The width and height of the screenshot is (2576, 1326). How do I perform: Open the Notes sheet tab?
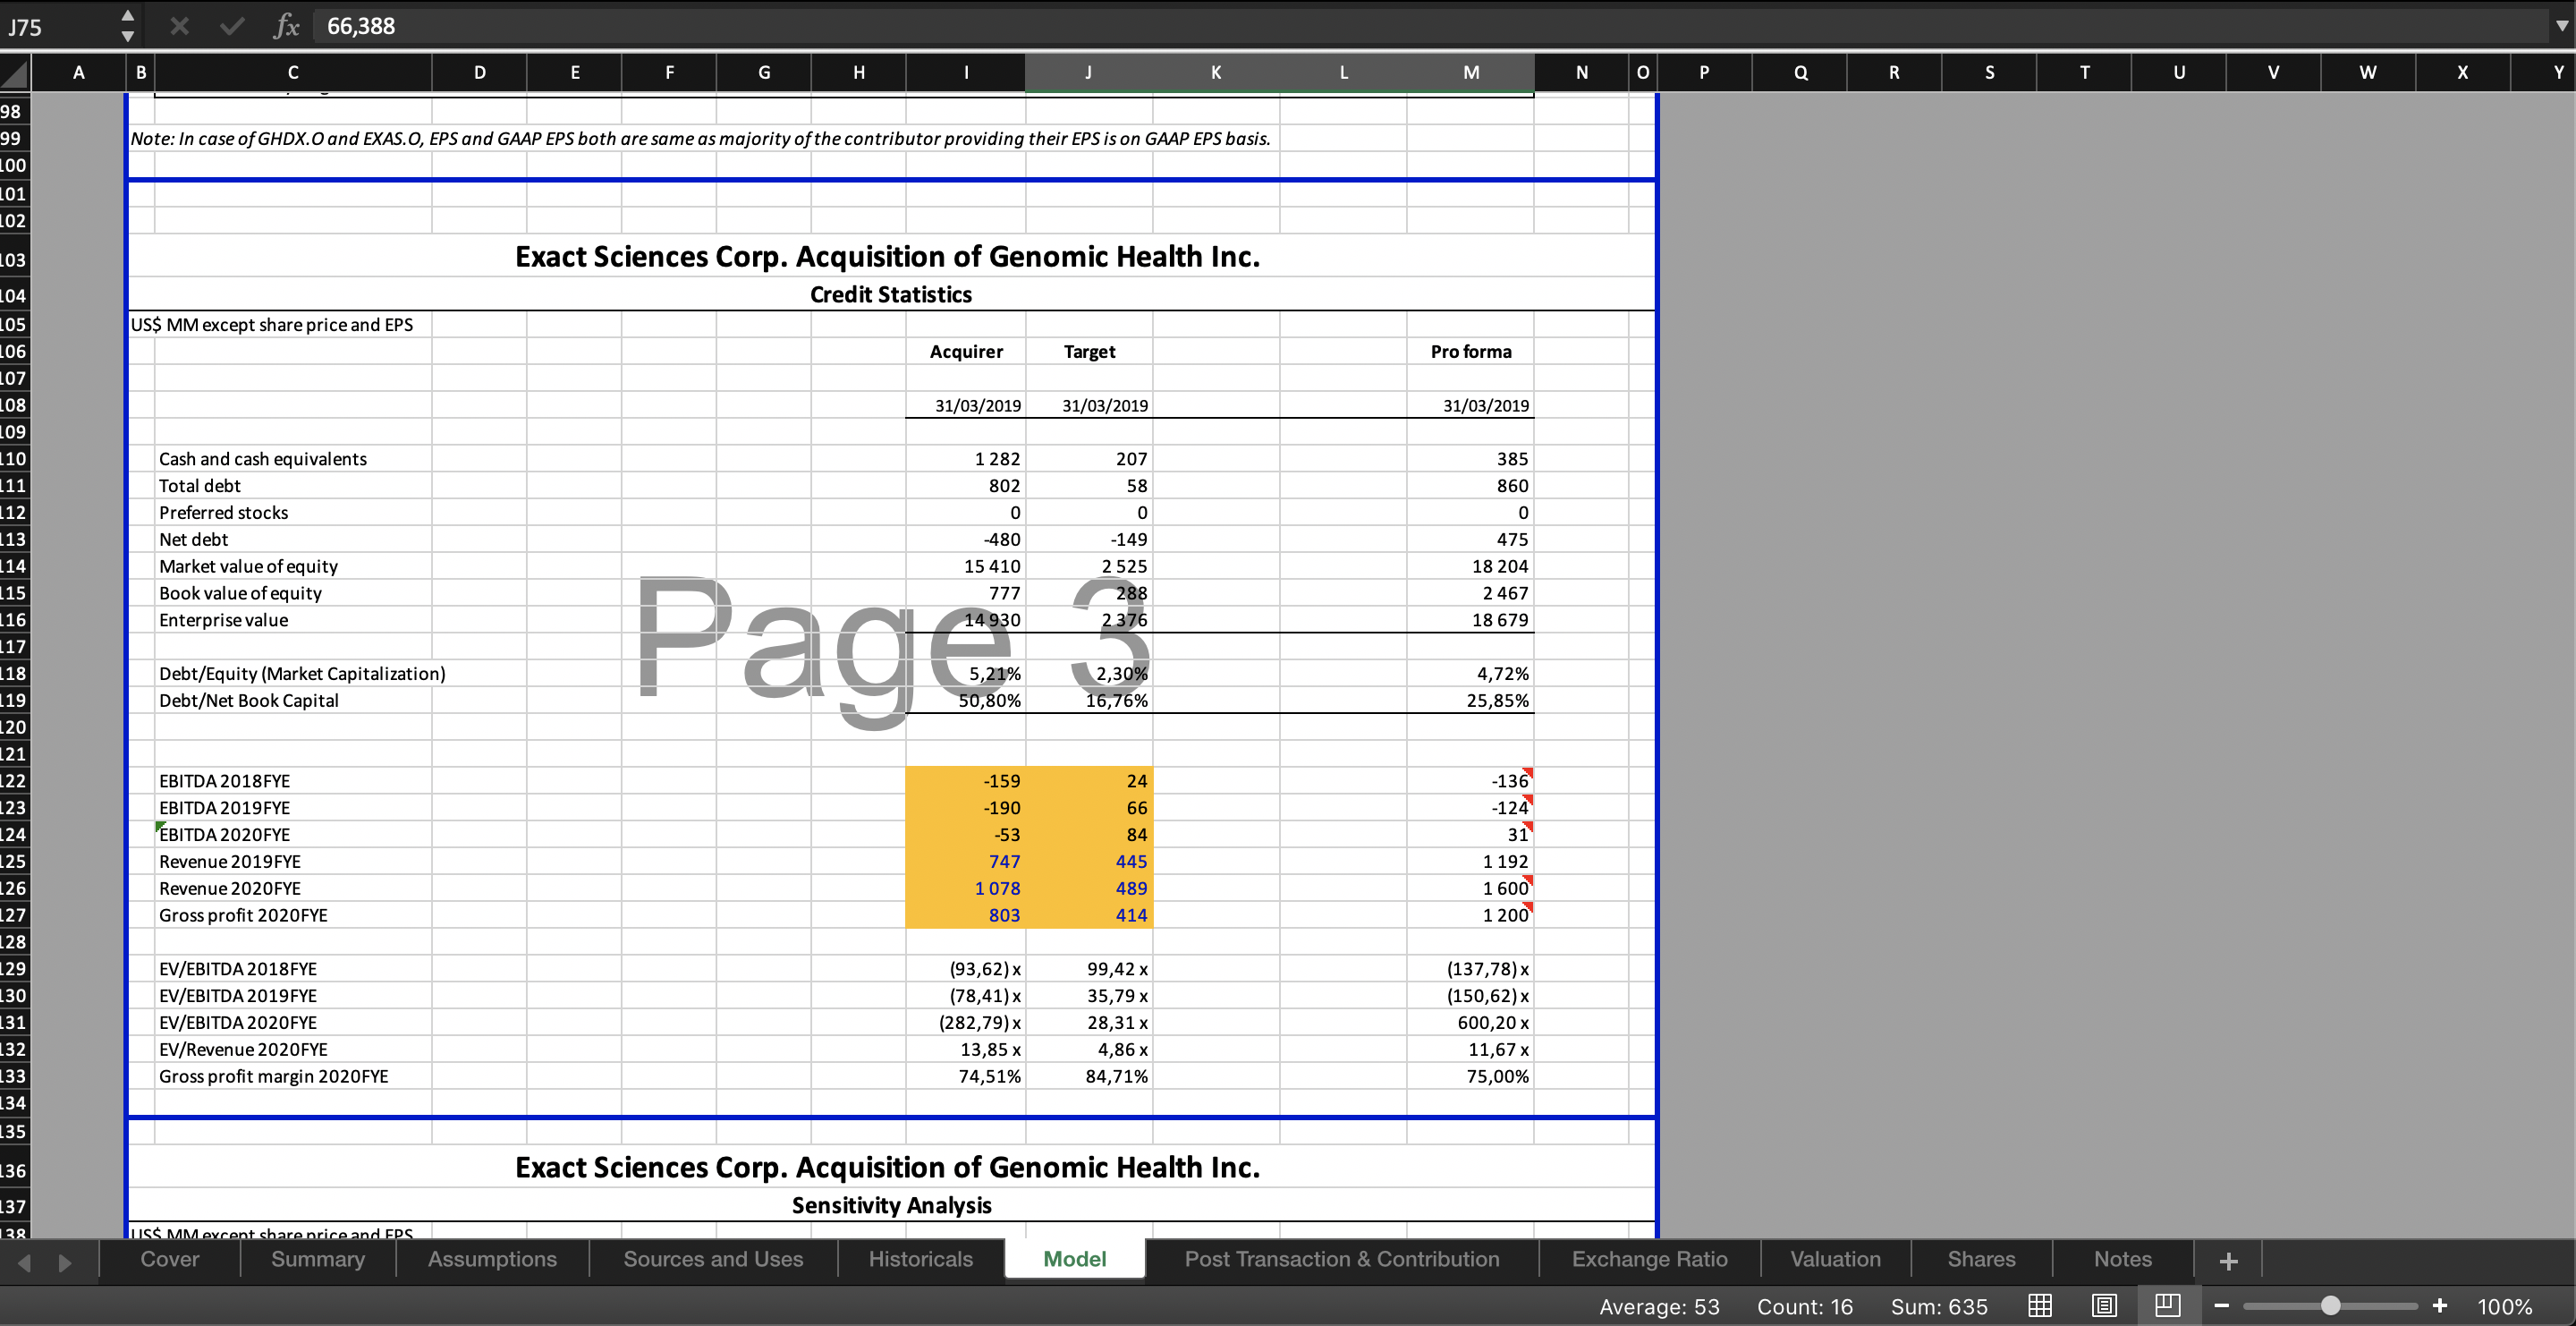coord(2123,1259)
